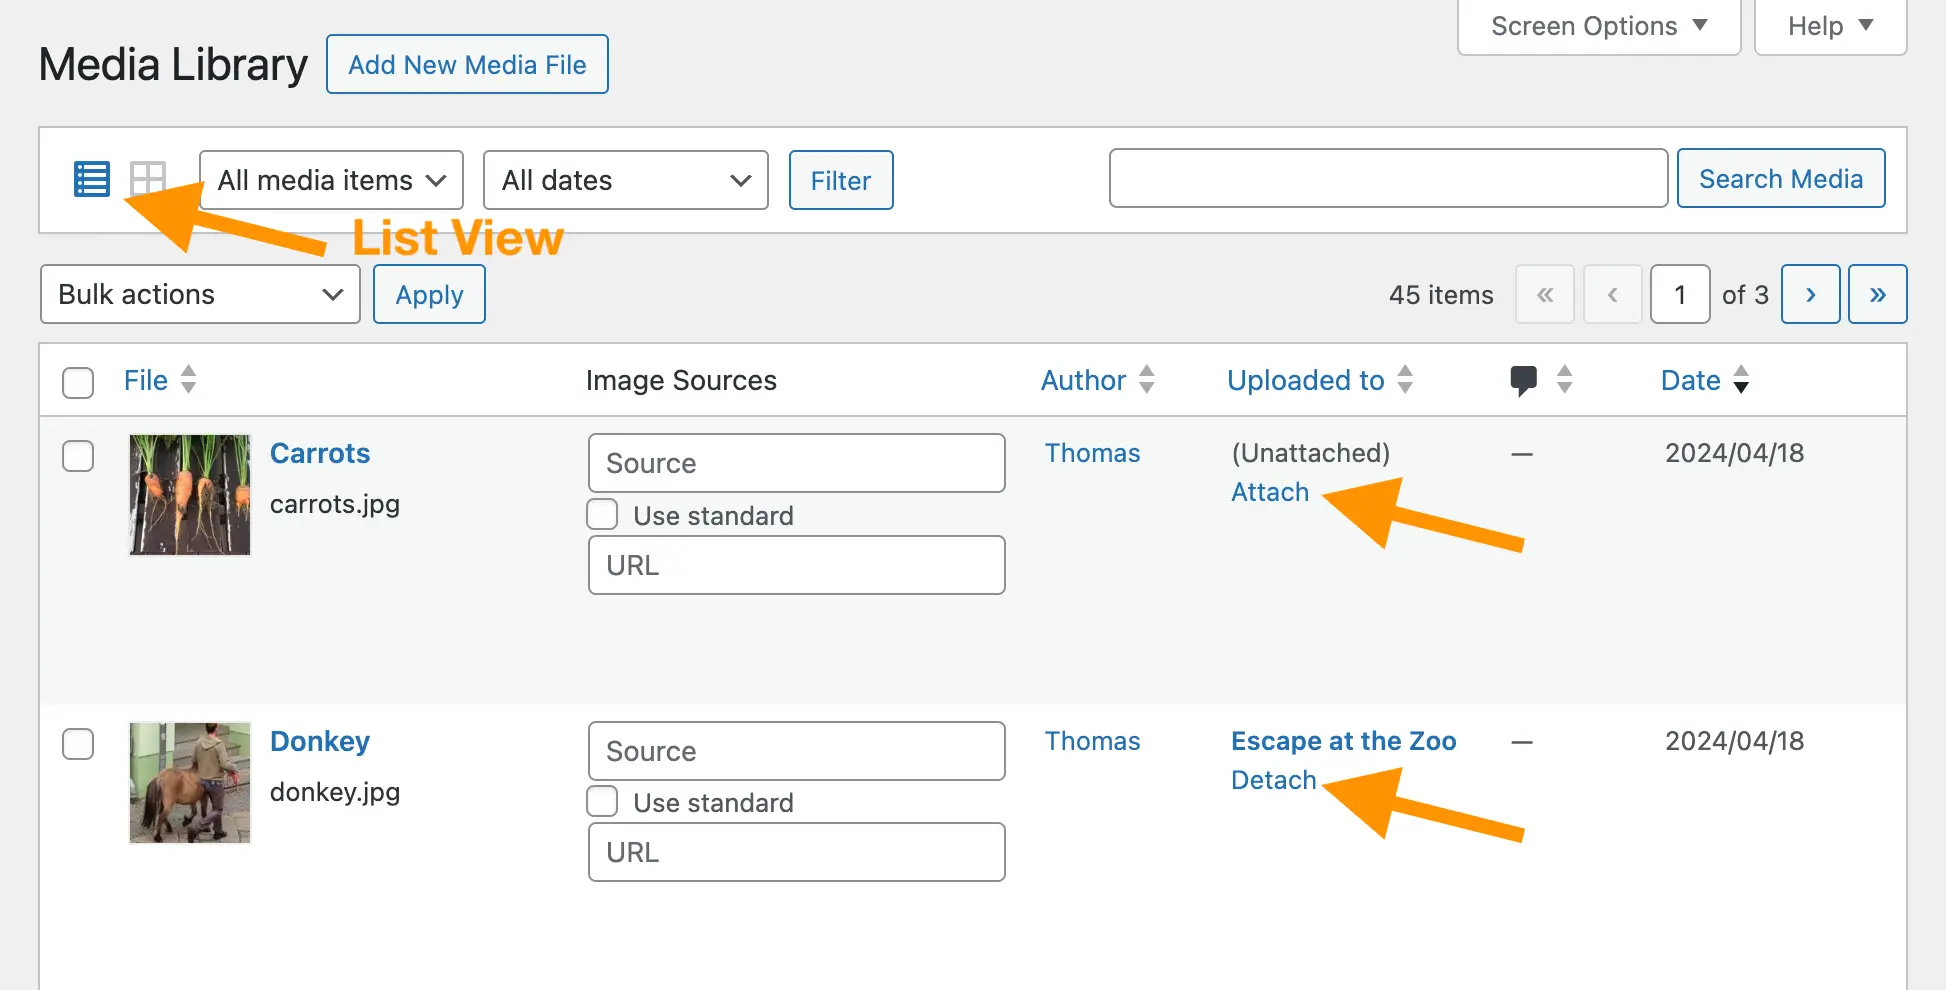Viewport: 1946px width, 990px height.
Task: Open the Bulk actions dropdown
Action: click(x=200, y=295)
